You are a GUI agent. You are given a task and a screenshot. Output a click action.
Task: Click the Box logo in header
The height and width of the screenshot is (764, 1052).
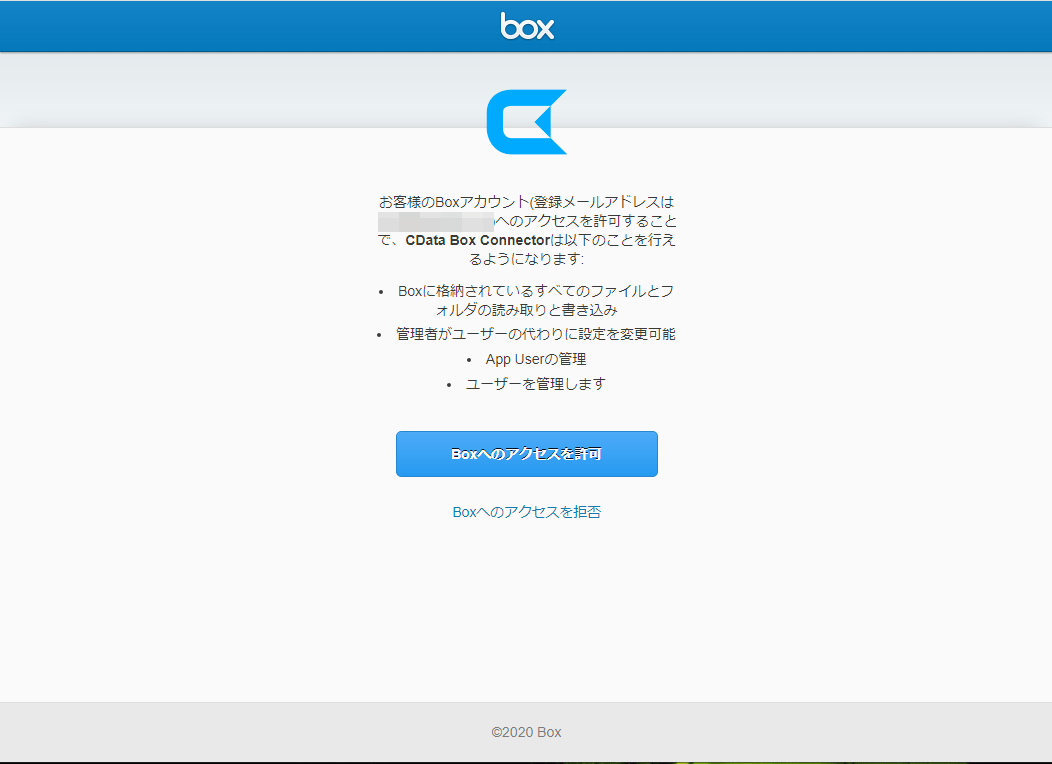click(527, 26)
